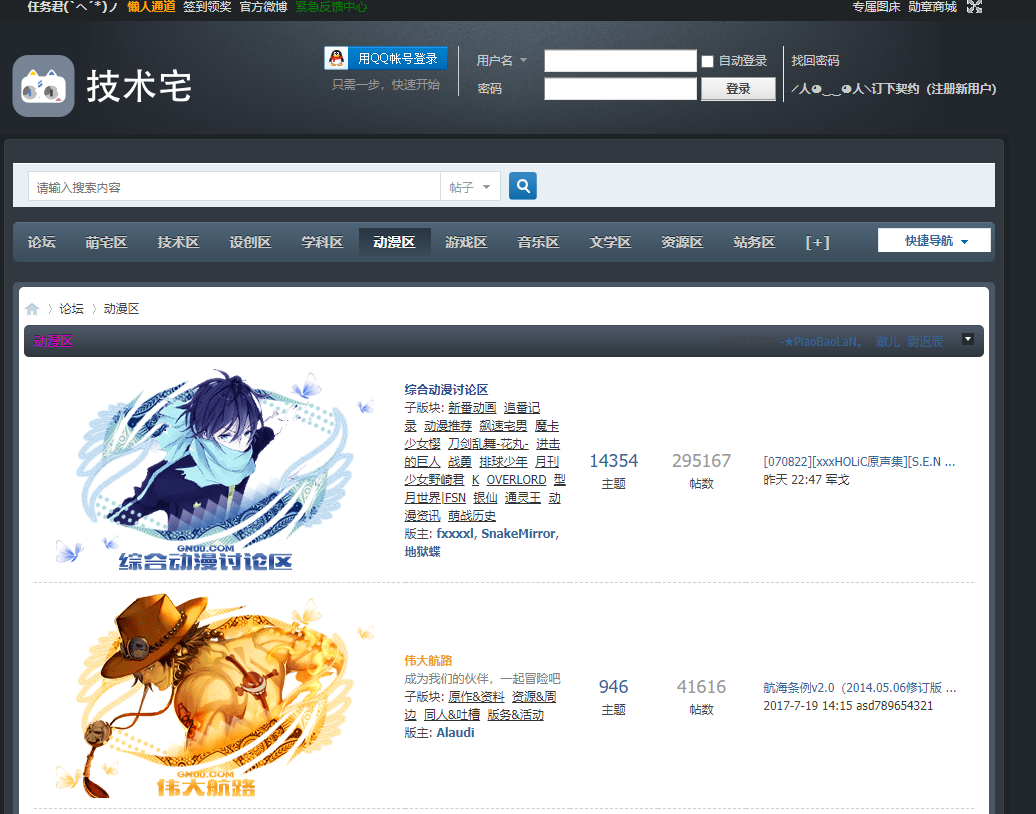Open the 通灵王 sub-board link
The width and height of the screenshot is (1036, 814).
[523, 498]
